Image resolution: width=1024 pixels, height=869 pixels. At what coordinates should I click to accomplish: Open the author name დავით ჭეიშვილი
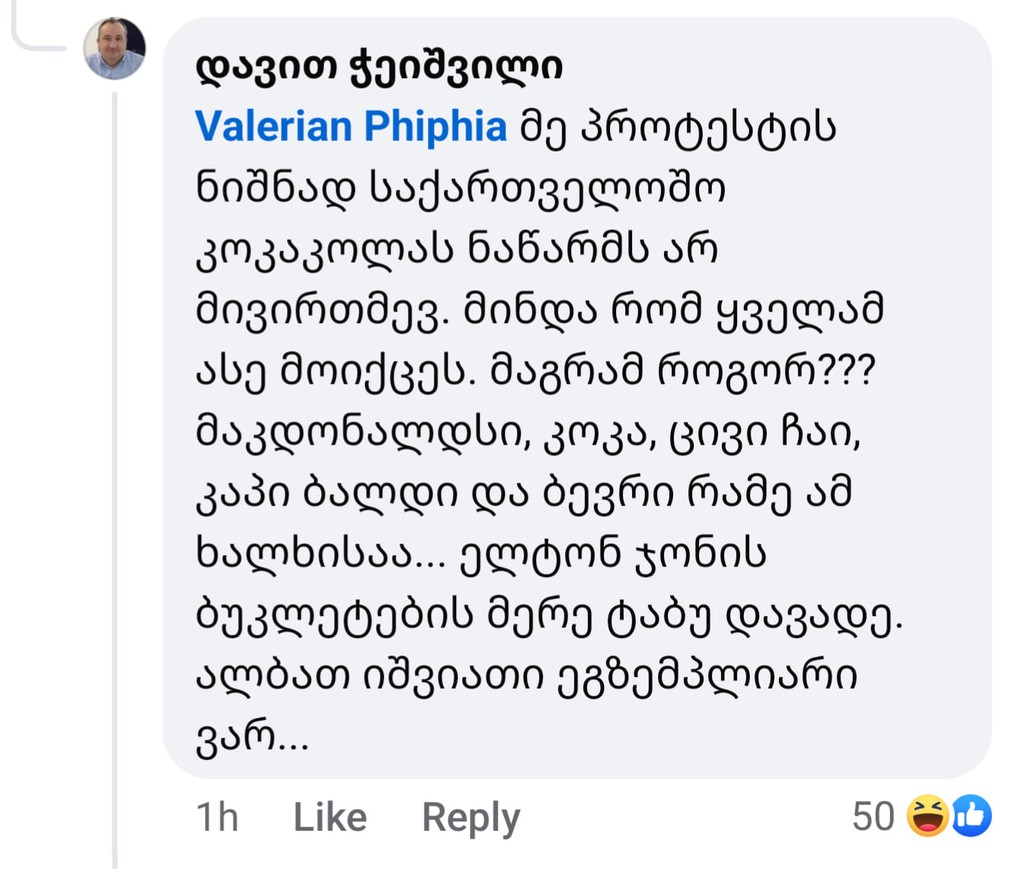coord(378,68)
